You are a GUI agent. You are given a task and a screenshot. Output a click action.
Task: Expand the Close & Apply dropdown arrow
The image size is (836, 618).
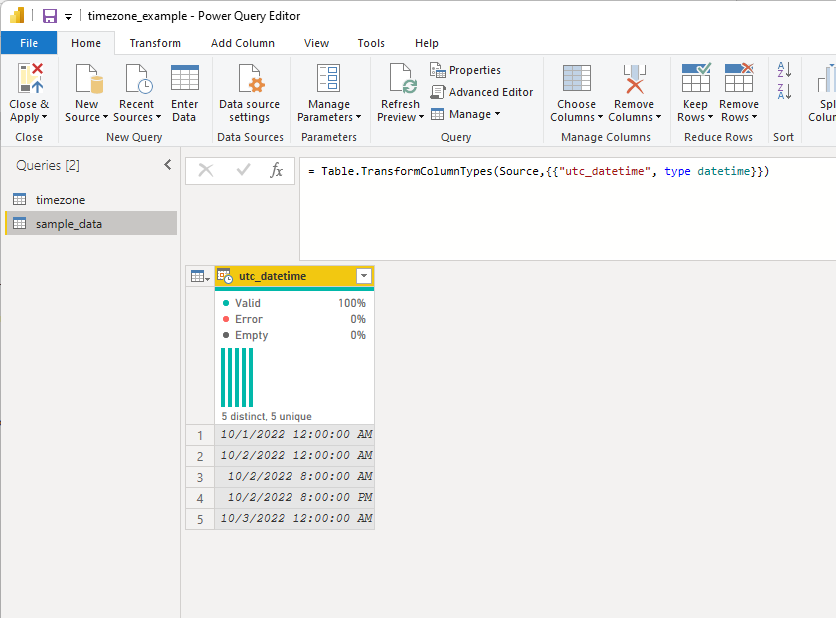click(45, 117)
